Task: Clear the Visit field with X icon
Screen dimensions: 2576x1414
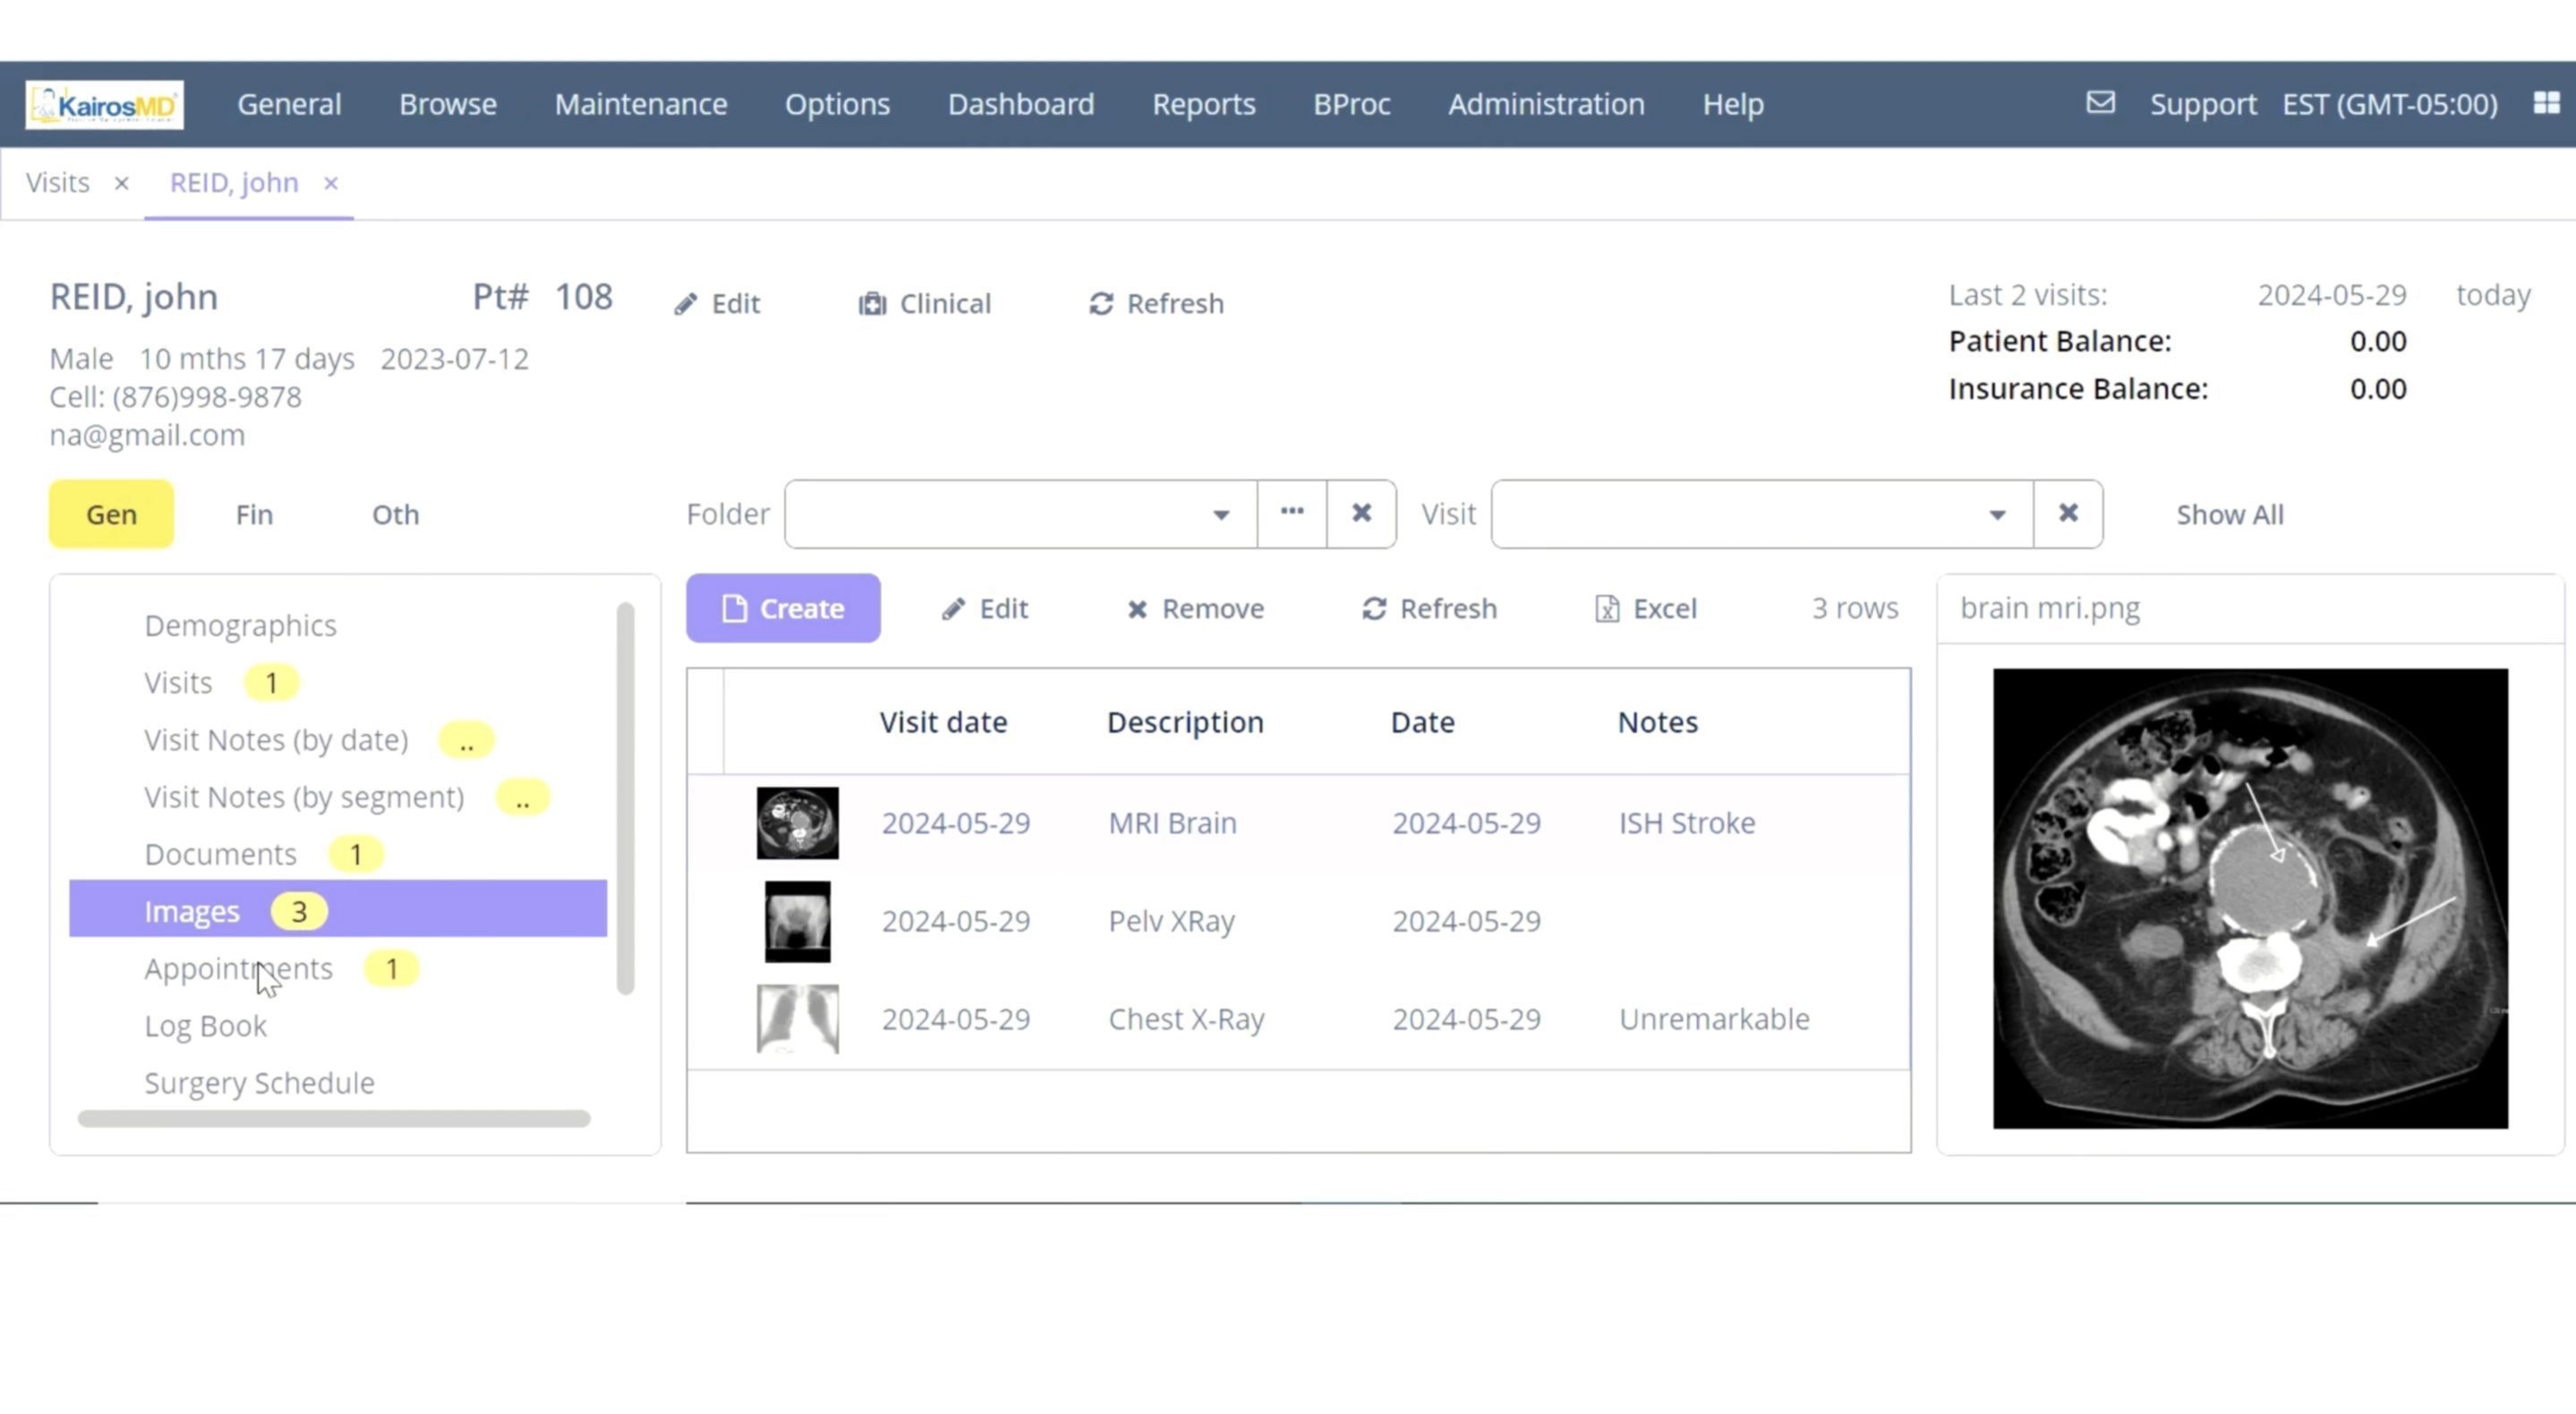Action: tap(2068, 513)
